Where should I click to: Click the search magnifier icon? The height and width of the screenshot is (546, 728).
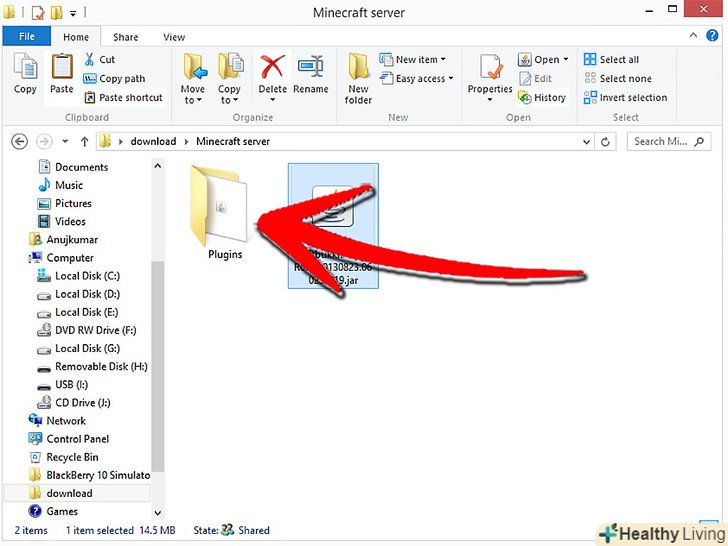tap(699, 141)
